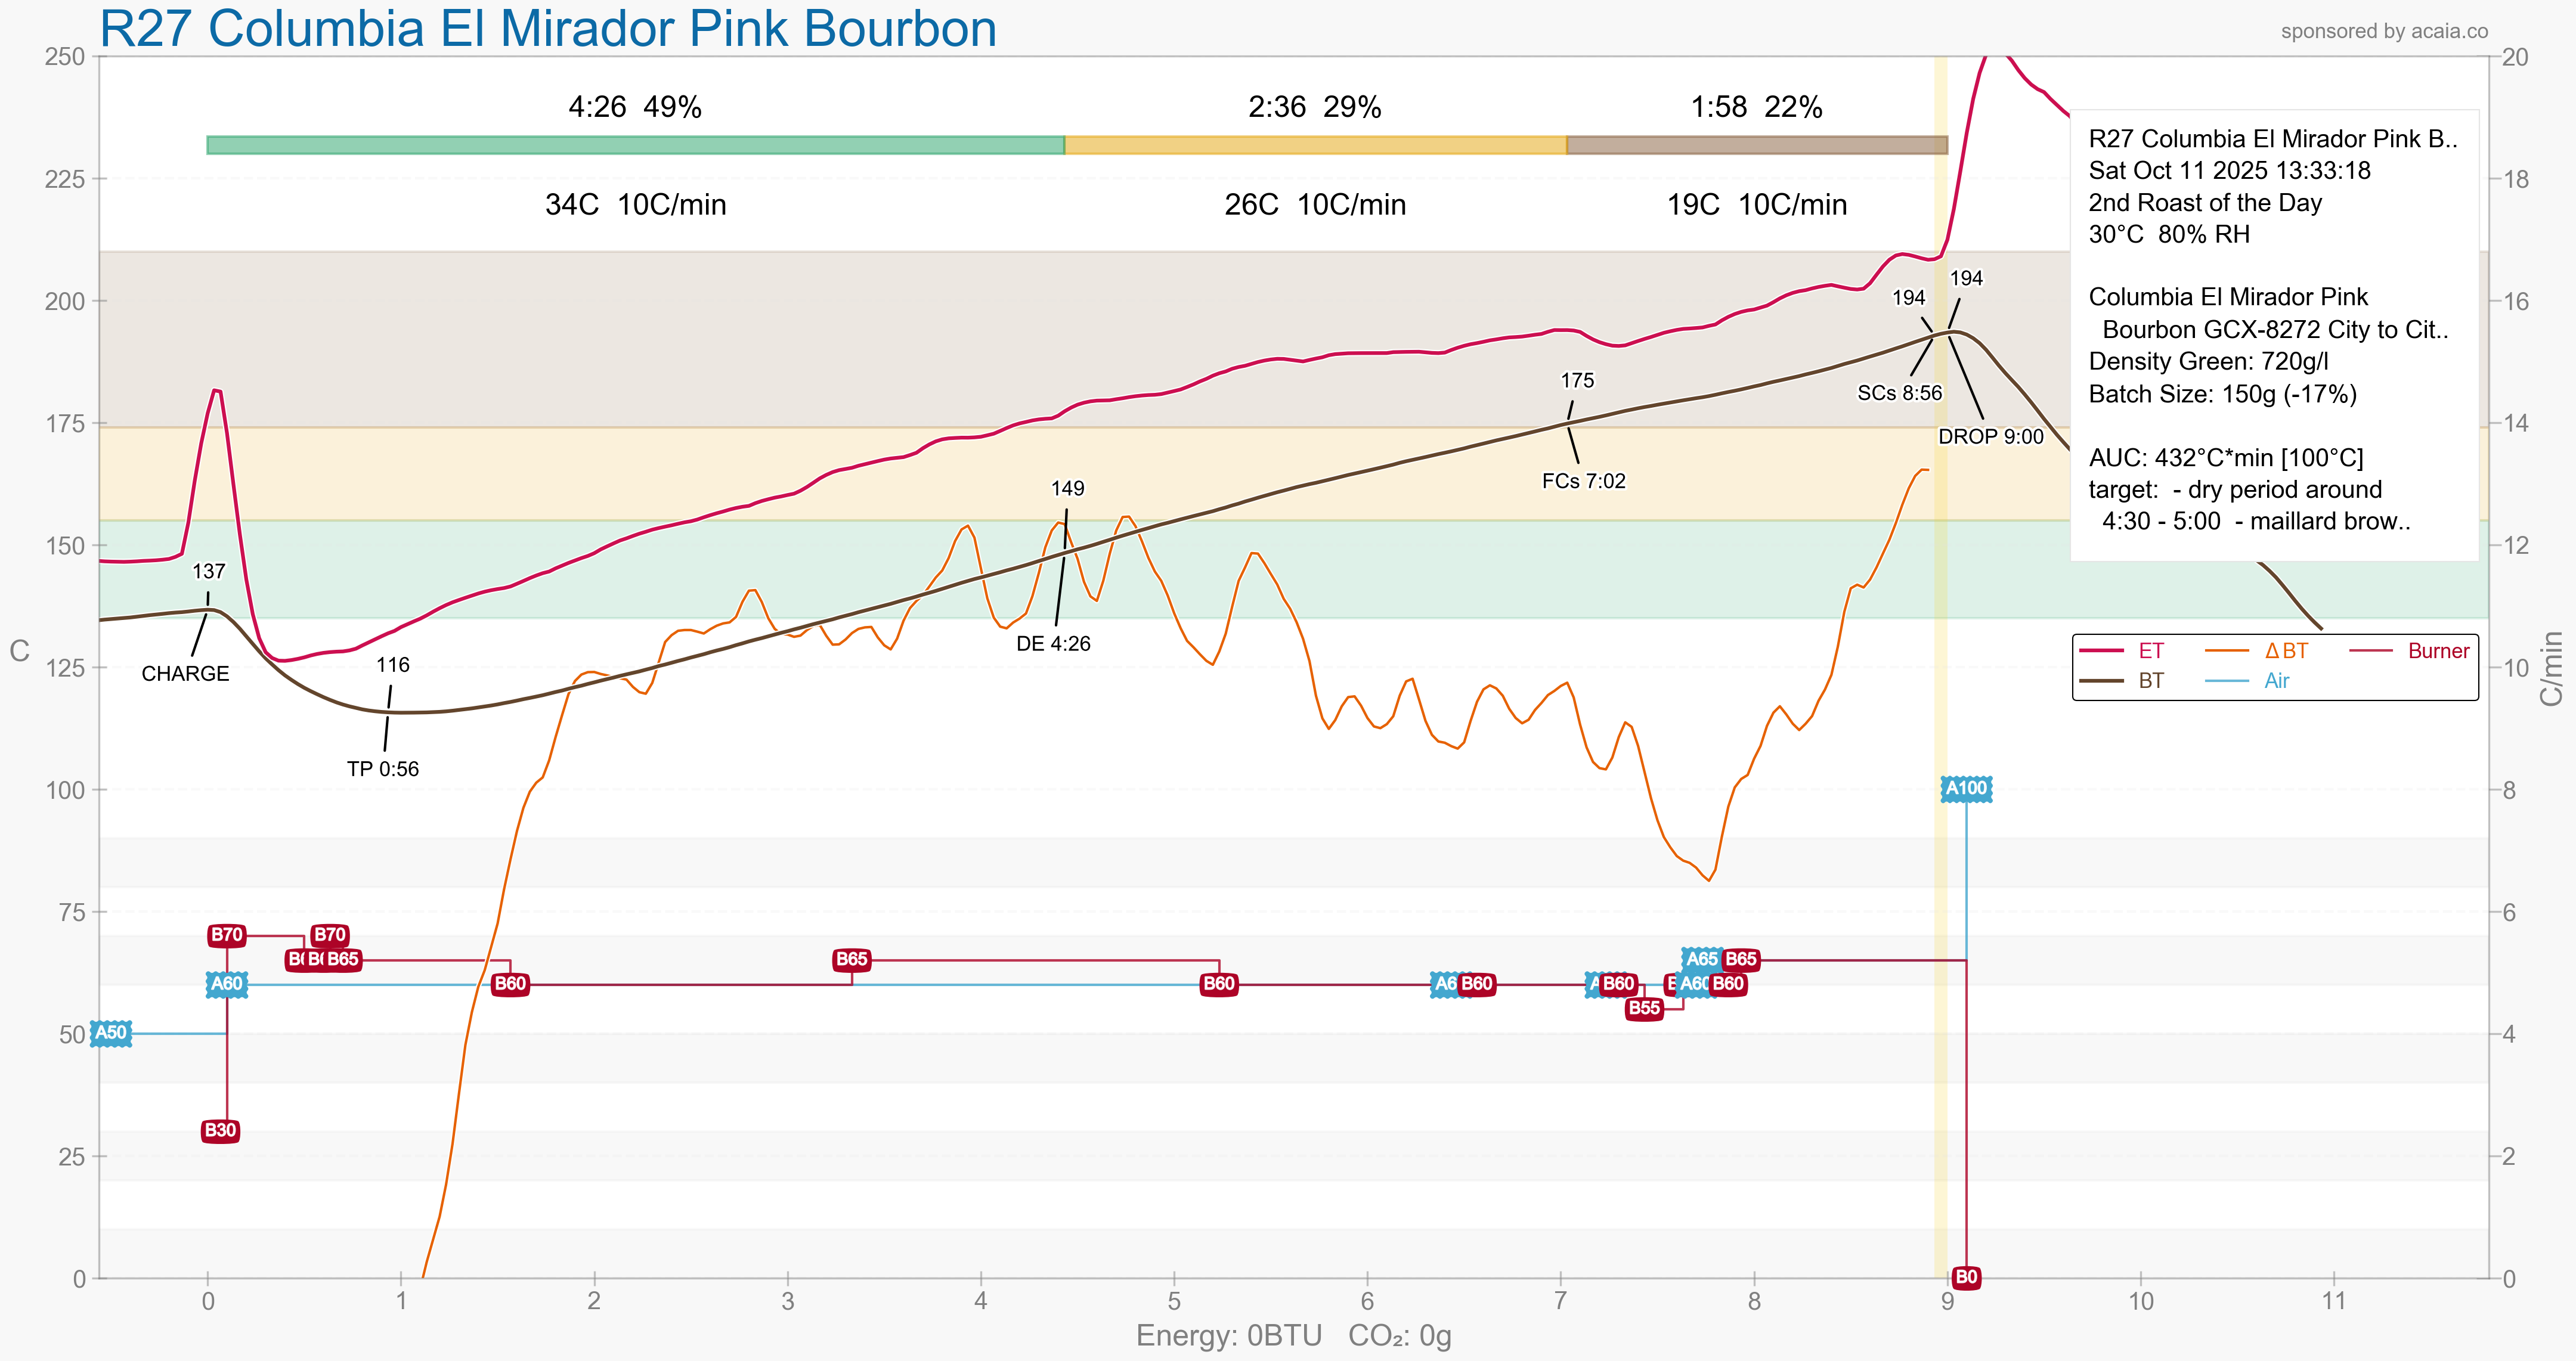
Task: Click the green drying phase bar
Action: [635, 145]
